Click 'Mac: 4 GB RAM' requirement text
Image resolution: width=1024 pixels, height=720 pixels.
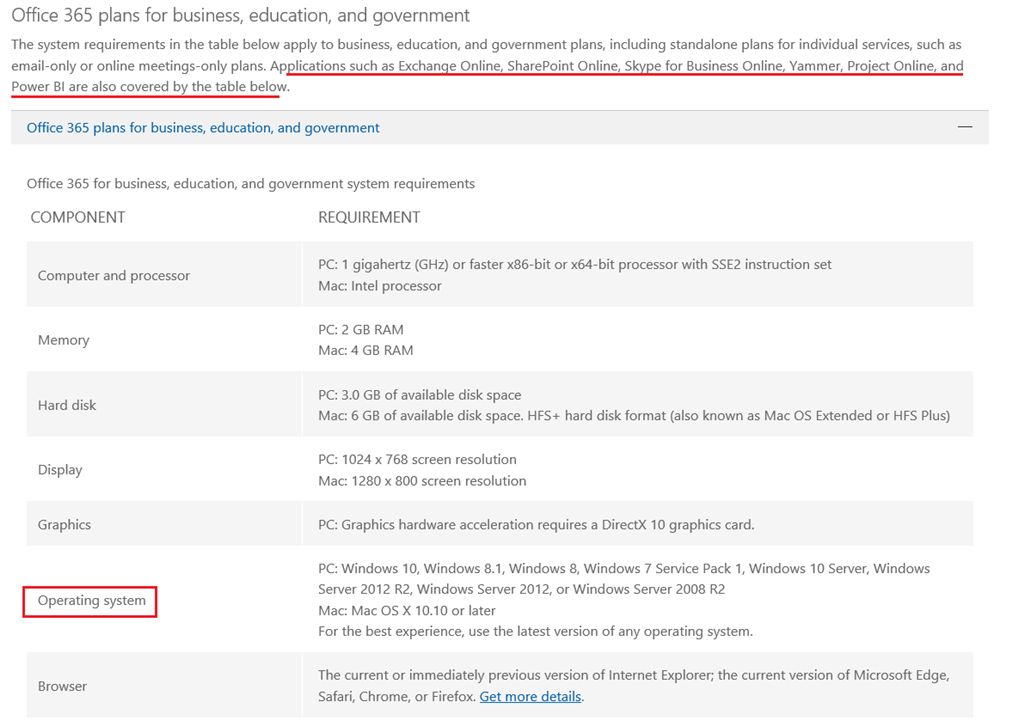pyautogui.click(x=366, y=350)
